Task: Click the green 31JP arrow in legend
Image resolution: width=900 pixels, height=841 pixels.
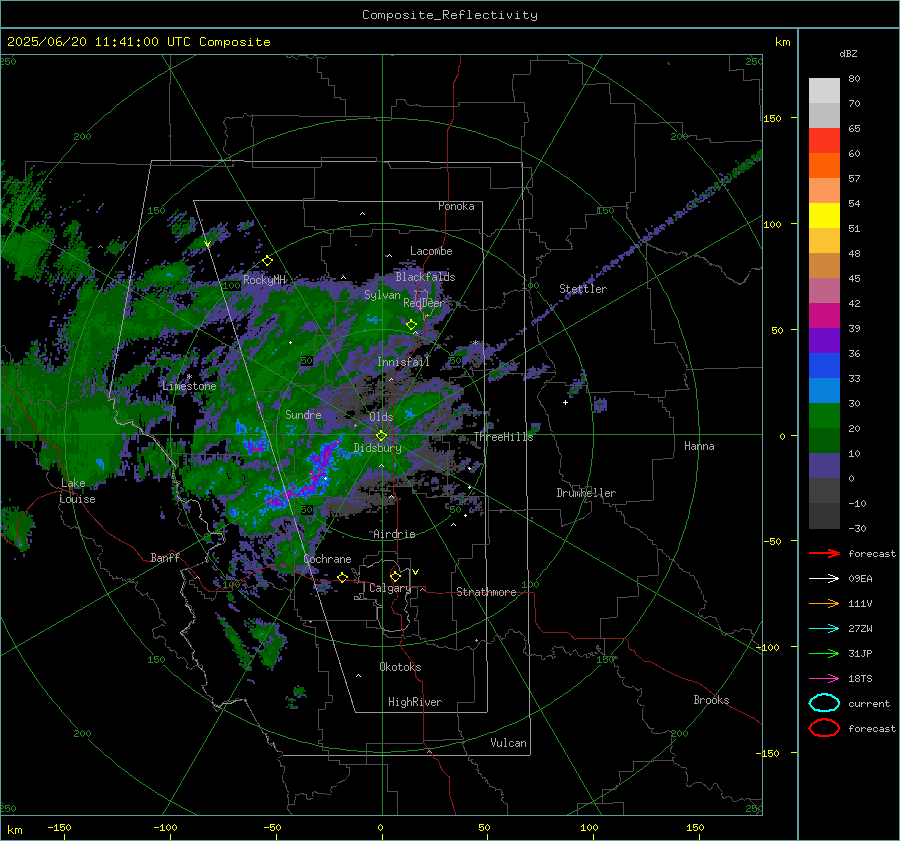Action: click(824, 653)
